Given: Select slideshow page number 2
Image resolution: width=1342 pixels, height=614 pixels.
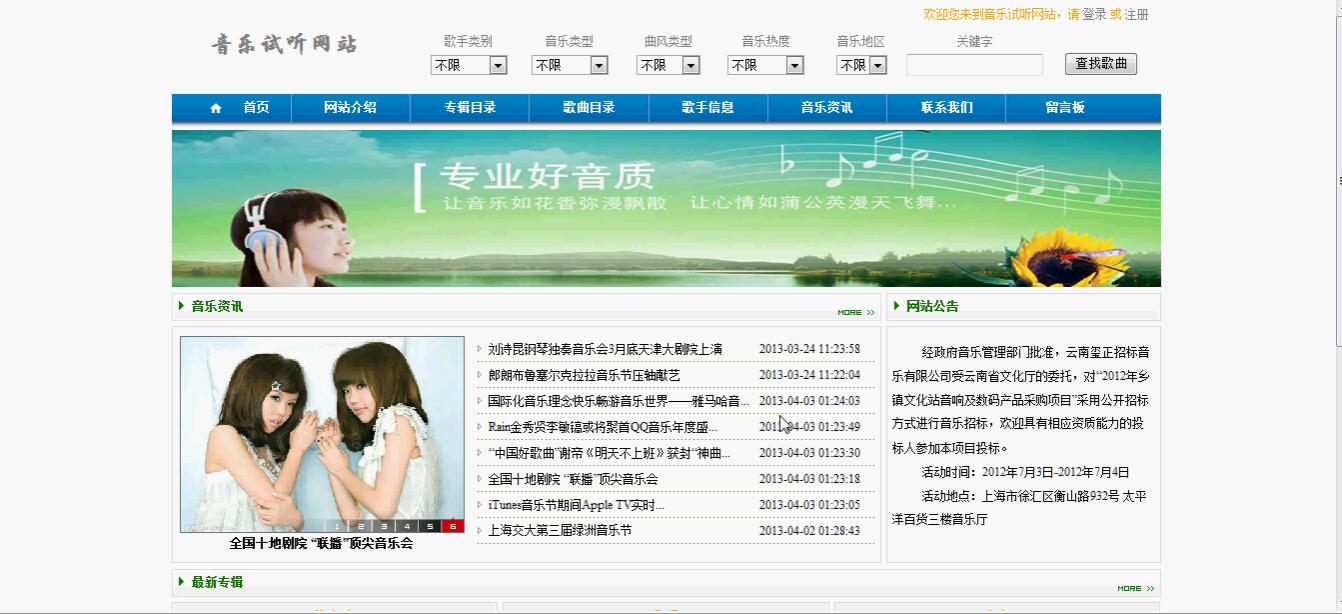Looking at the screenshot, I should [x=360, y=526].
